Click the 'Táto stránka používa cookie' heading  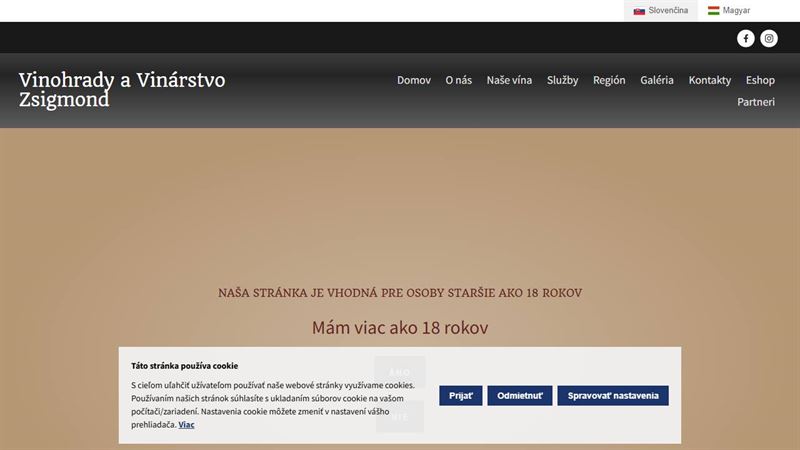click(x=184, y=366)
